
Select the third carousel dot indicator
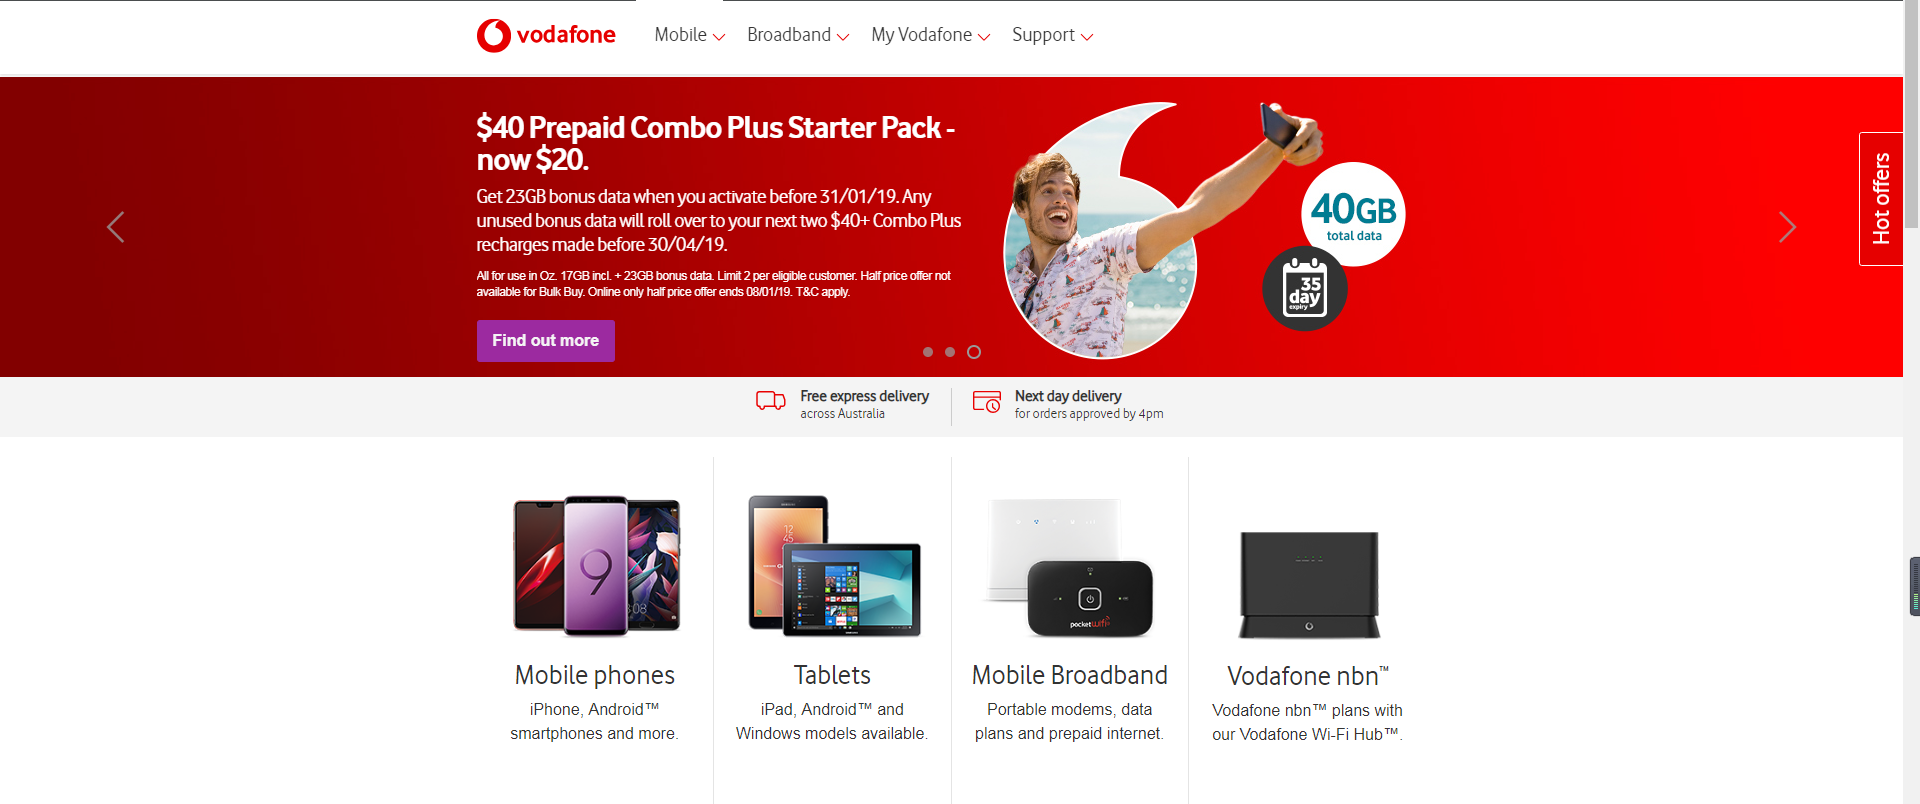coord(974,352)
